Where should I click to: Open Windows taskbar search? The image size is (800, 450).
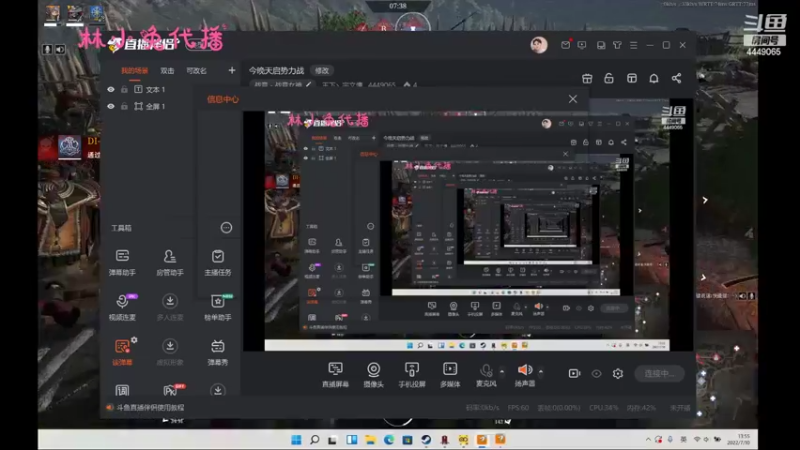pyautogui.click(x=315, y=439)
